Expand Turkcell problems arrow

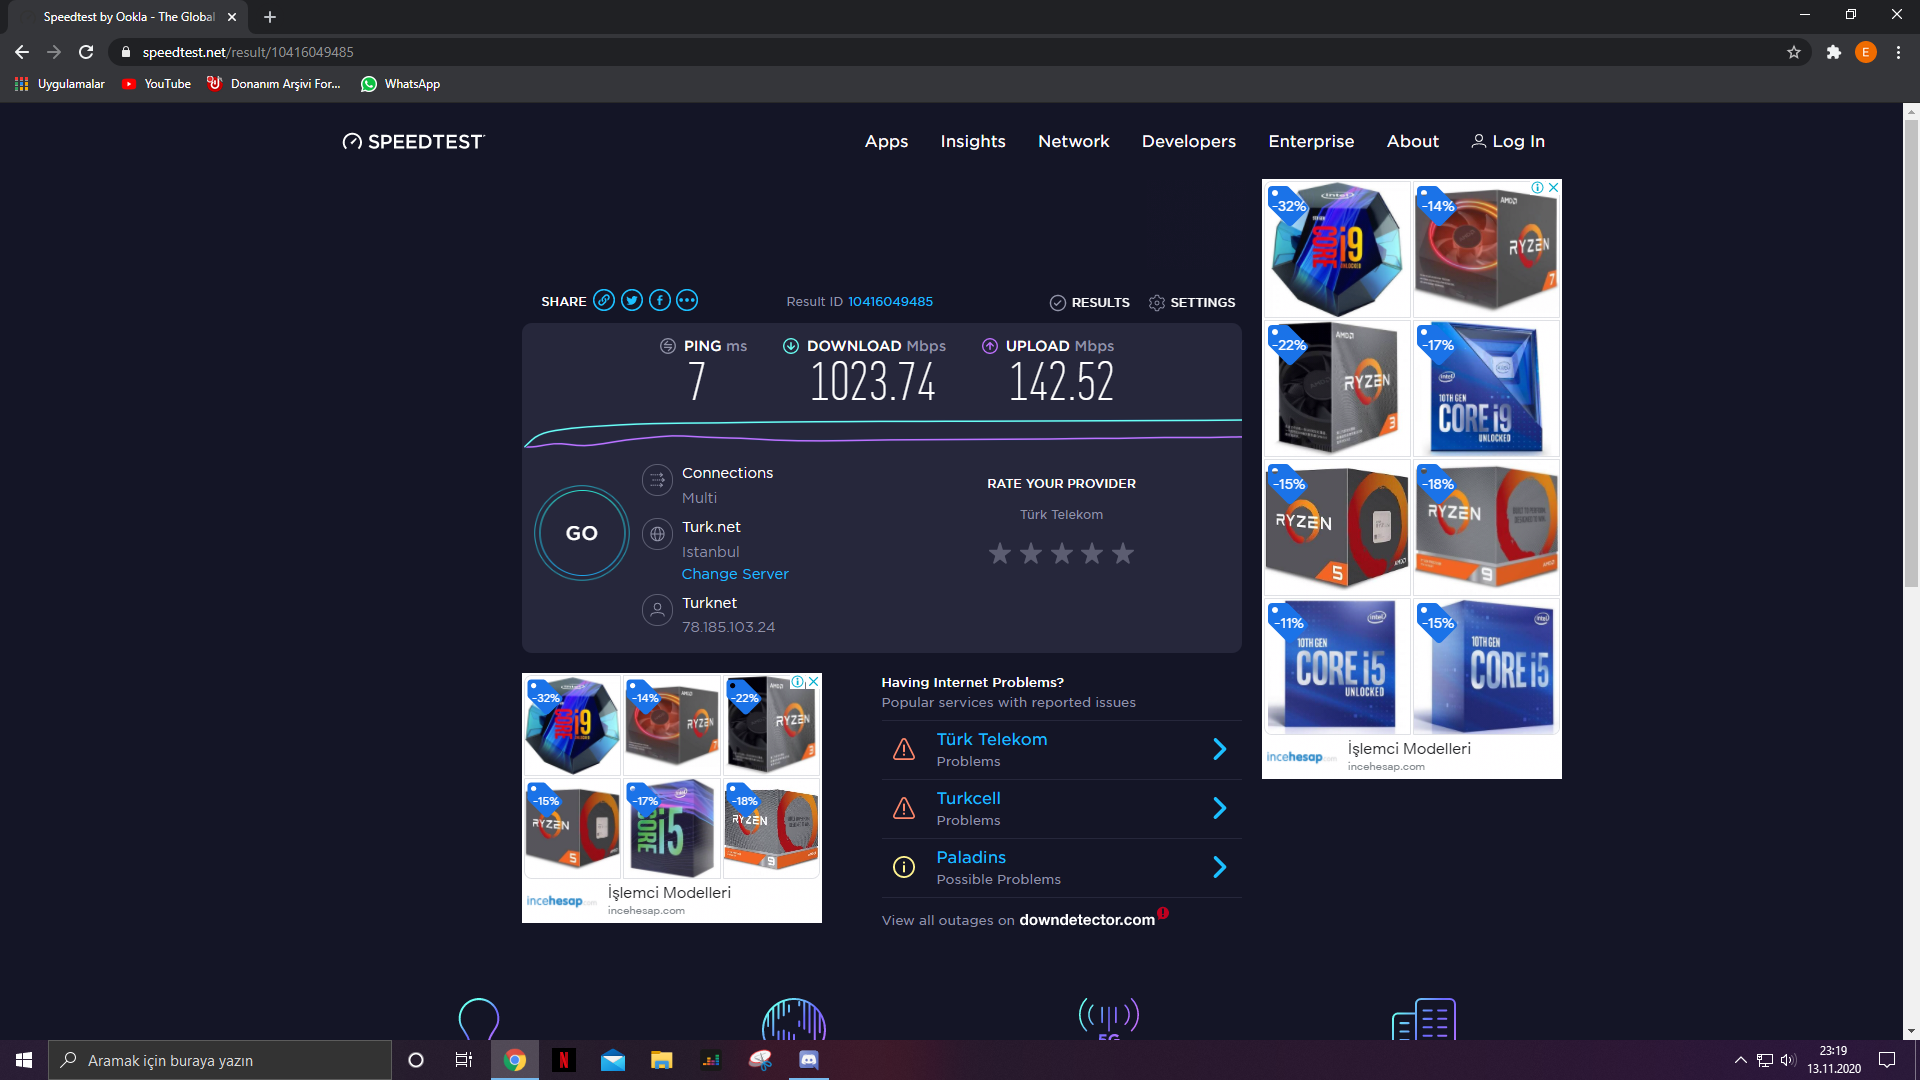1219,808
